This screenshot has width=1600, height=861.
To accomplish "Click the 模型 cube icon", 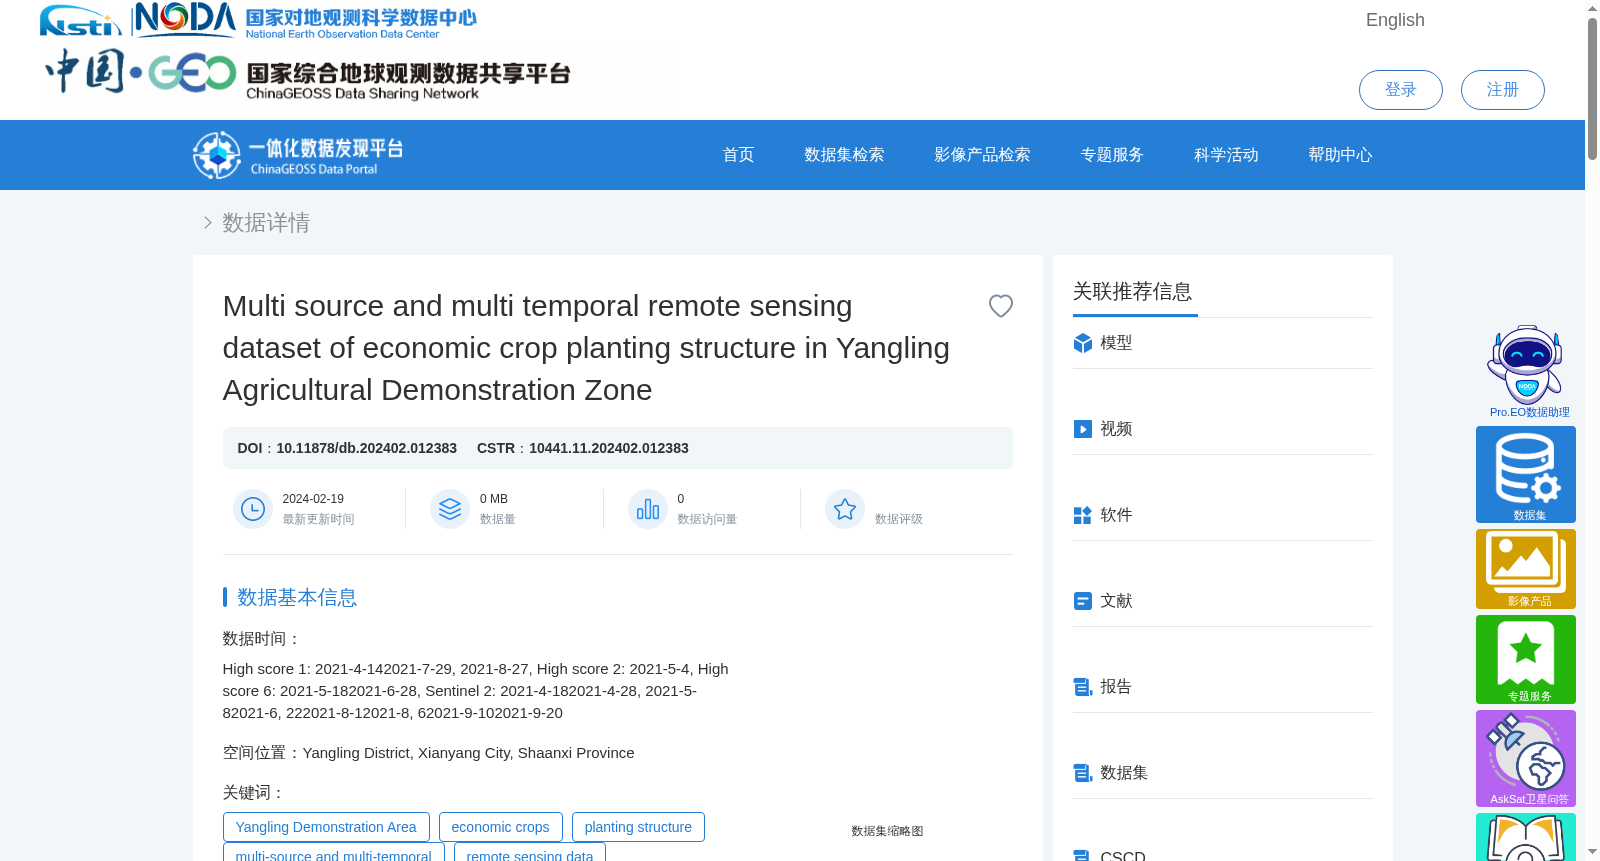I will pos(1083,343).
